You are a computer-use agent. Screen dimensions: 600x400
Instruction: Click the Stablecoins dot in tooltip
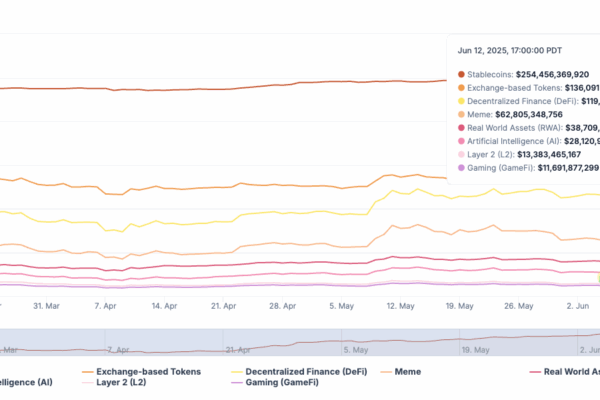tap(461, 74)
